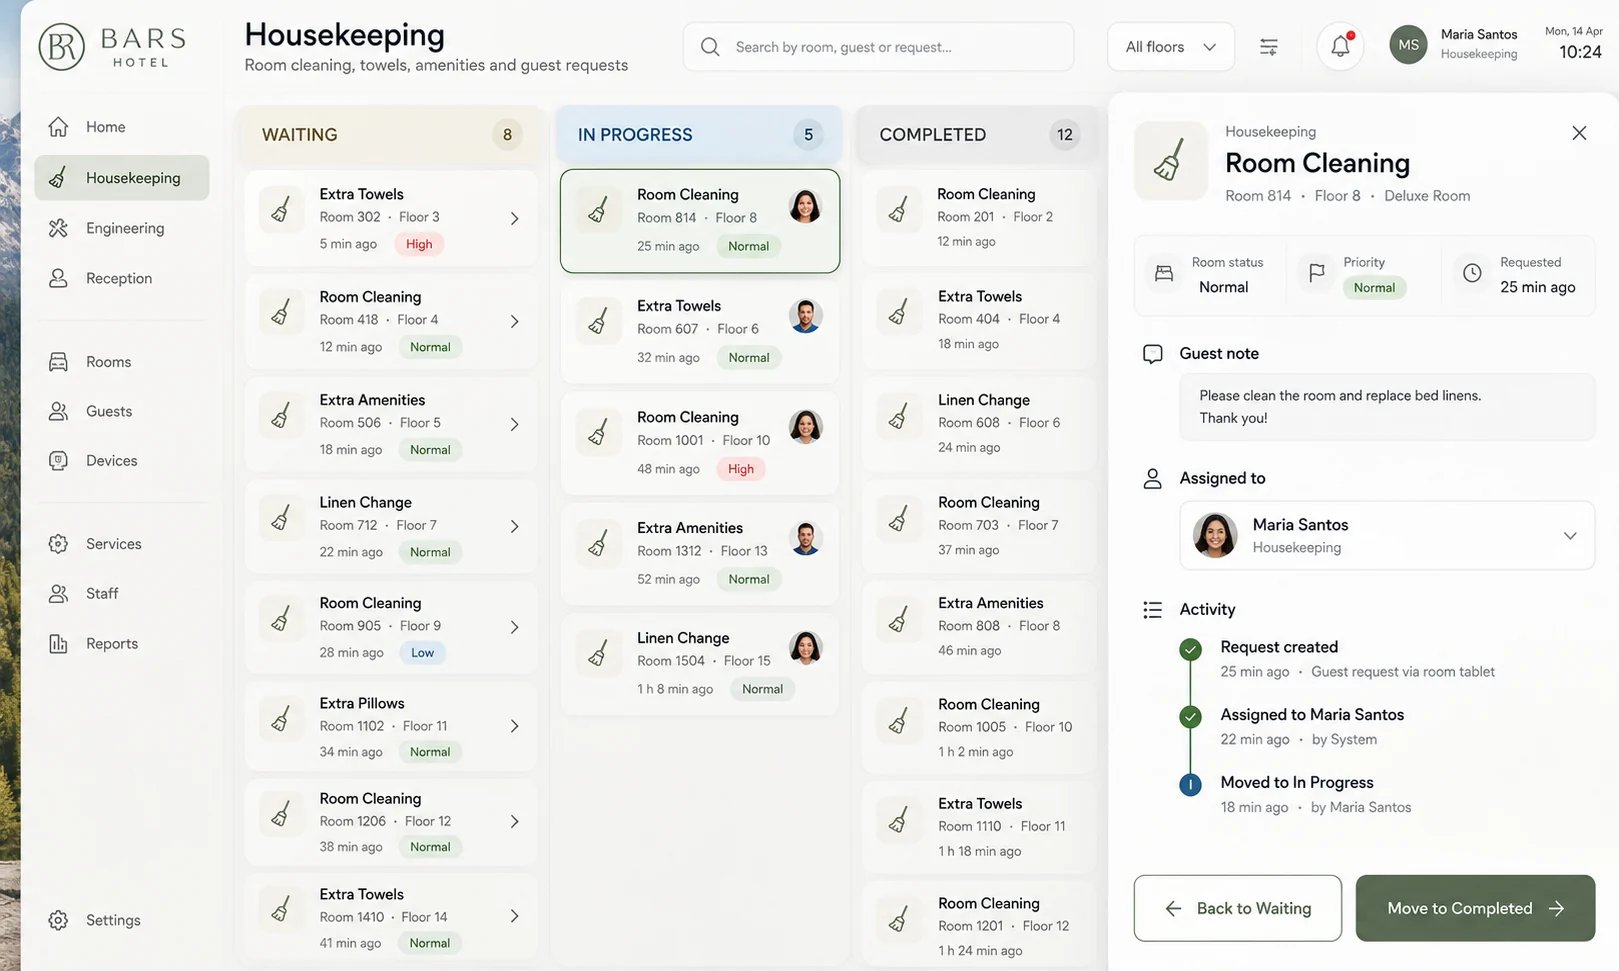Click assignee avatar on Room 1001 card
The width and height of the screenshot is (1619, 971).
click(x=805, y=427)
